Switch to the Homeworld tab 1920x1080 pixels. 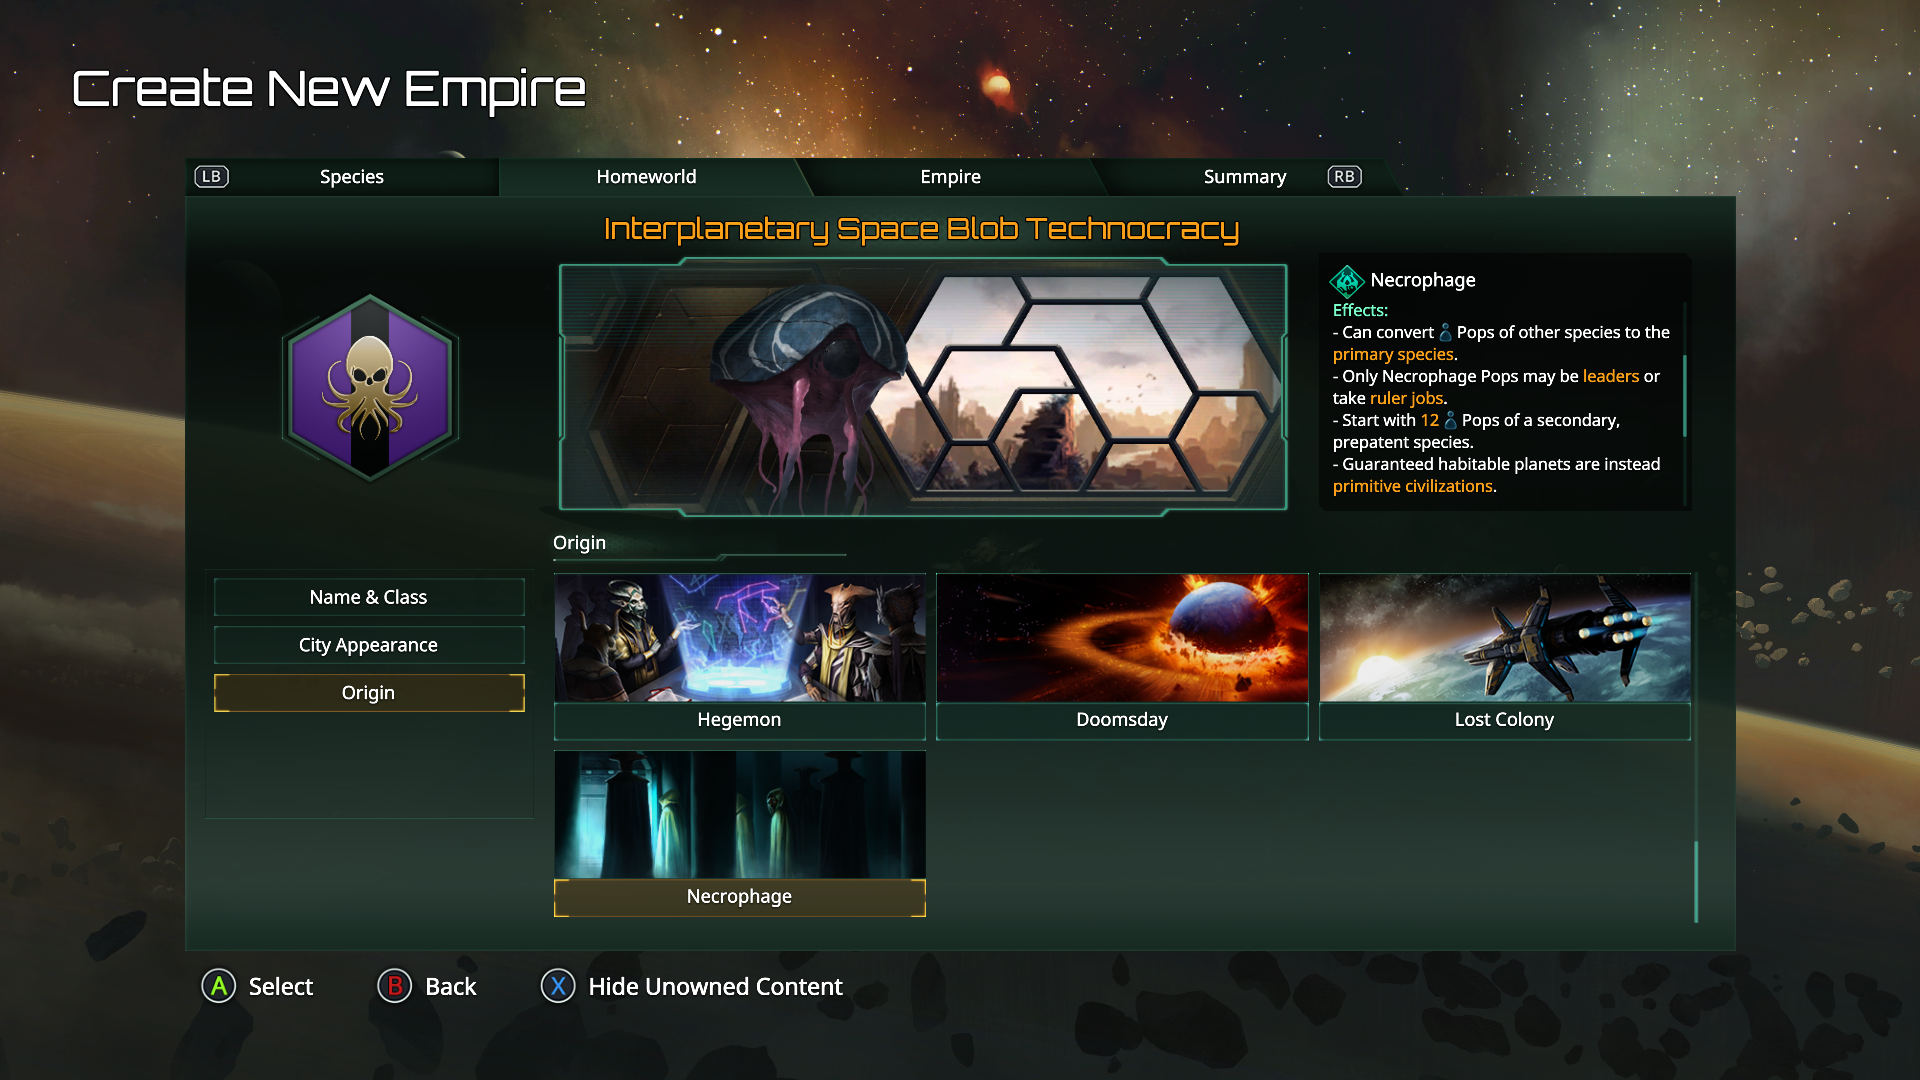click(646, 177)
